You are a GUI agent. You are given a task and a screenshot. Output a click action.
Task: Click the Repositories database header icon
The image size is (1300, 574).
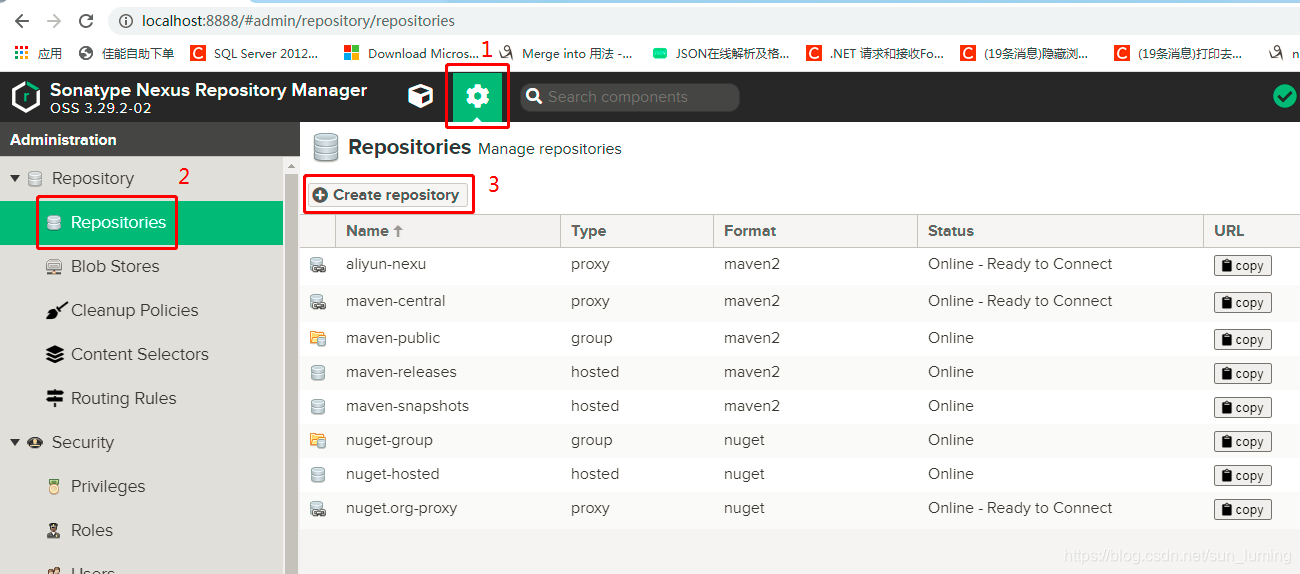click(x=326, y=147)
